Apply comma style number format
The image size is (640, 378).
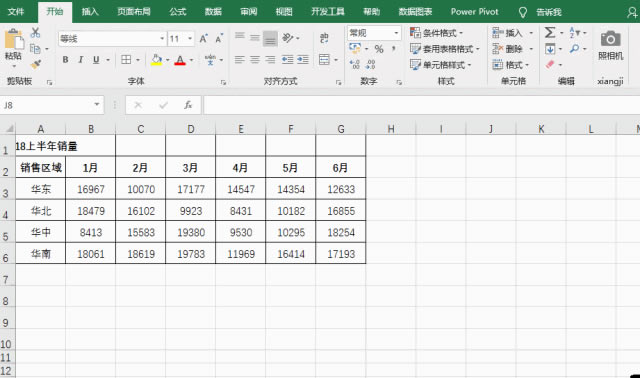393,49
